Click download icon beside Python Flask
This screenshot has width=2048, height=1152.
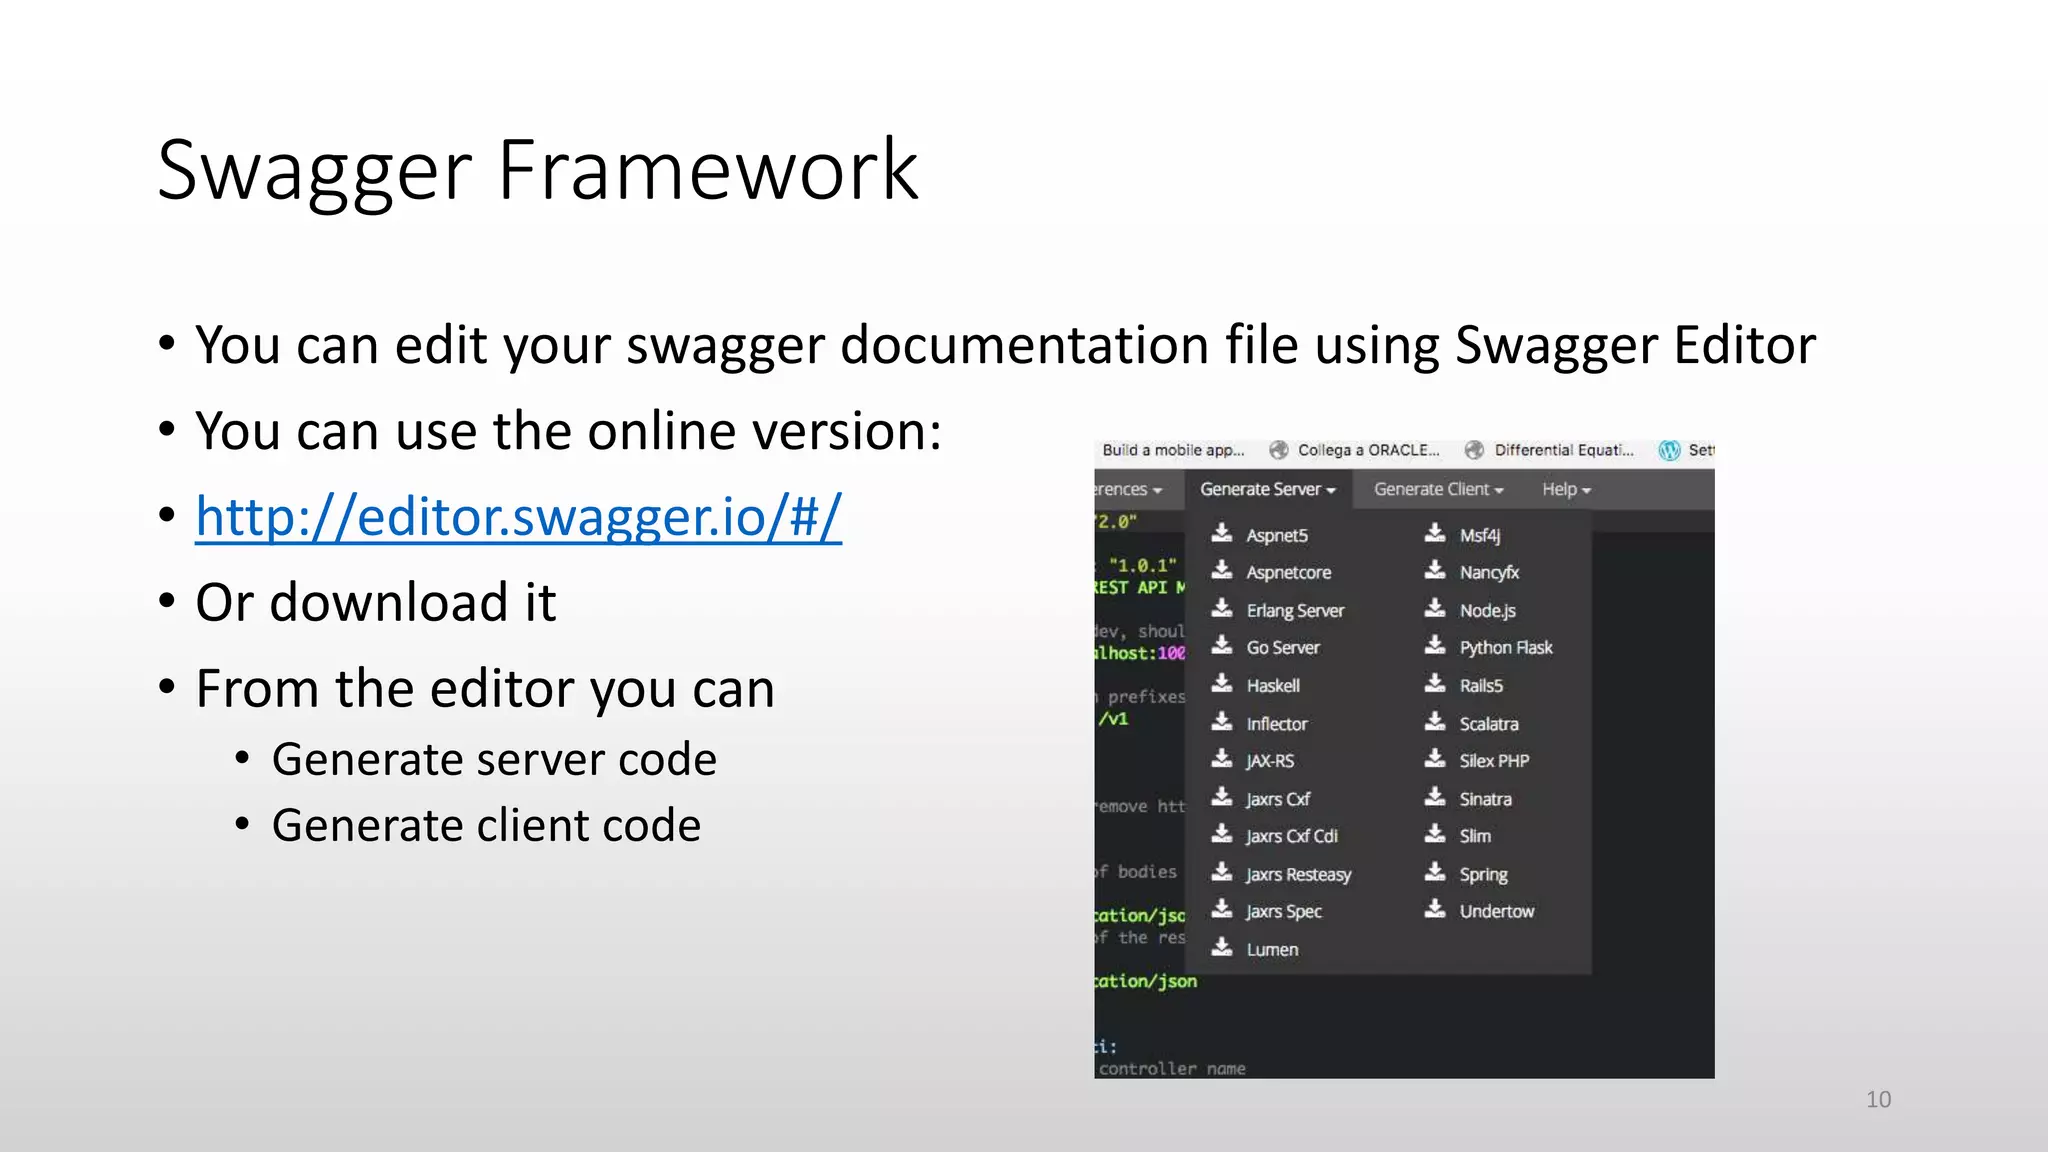(1435, 645)
